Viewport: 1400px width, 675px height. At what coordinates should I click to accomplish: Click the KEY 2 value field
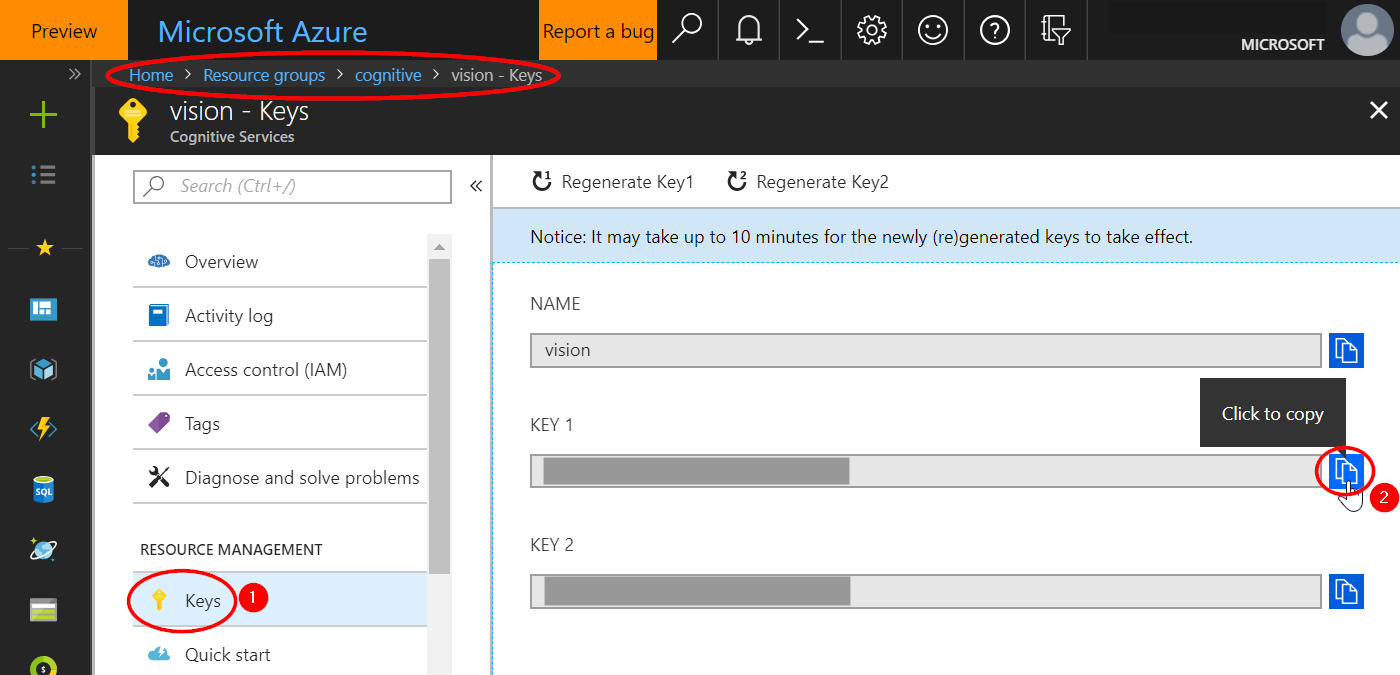tap(926, 590)
